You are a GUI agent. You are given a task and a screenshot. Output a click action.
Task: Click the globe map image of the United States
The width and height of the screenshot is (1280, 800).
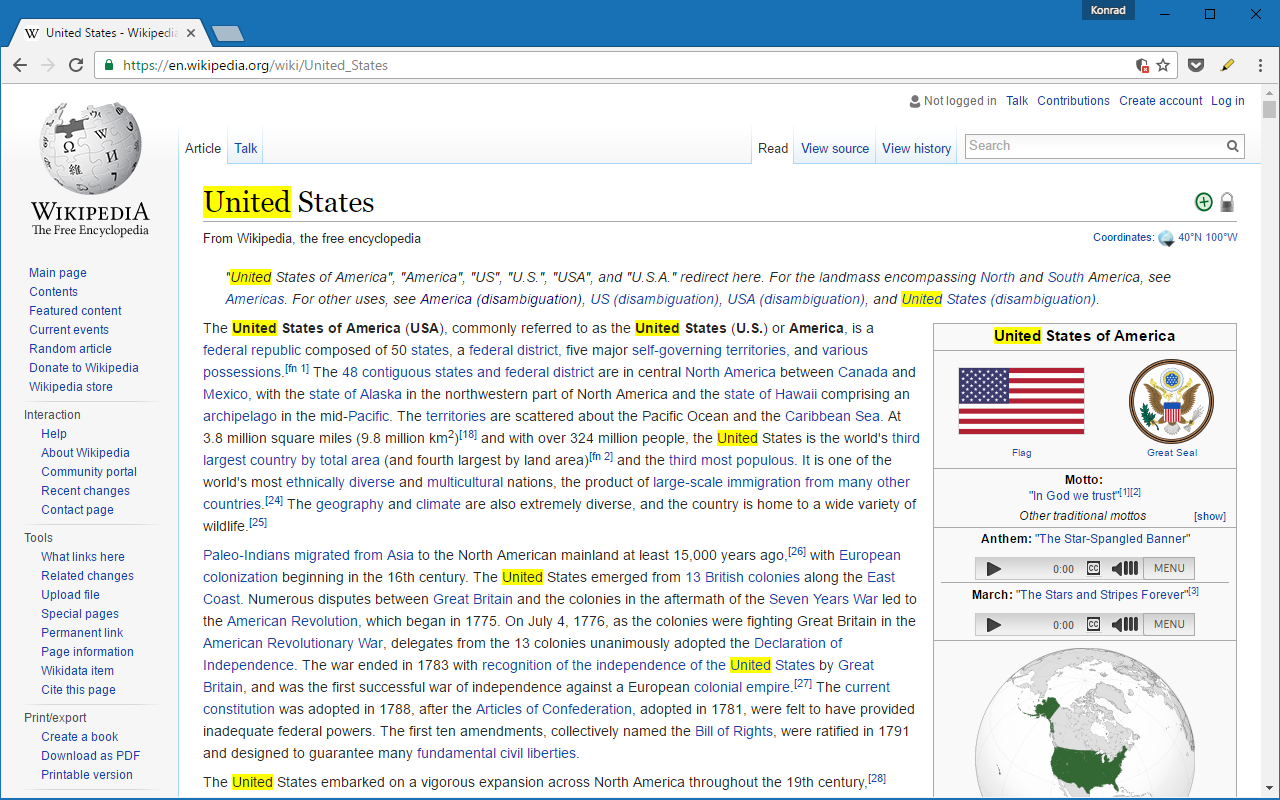pyautogui.click(x=1085, y=724)
